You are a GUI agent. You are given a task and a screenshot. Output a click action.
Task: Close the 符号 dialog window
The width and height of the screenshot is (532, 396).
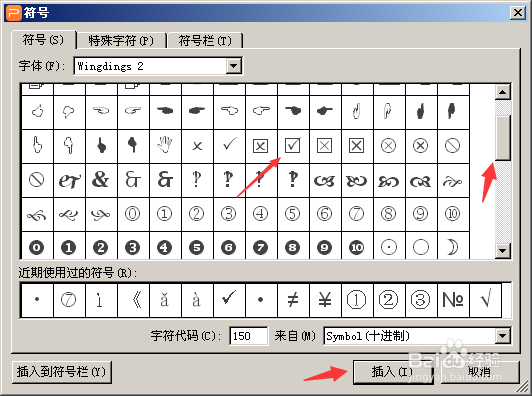(x=518, y=13)
